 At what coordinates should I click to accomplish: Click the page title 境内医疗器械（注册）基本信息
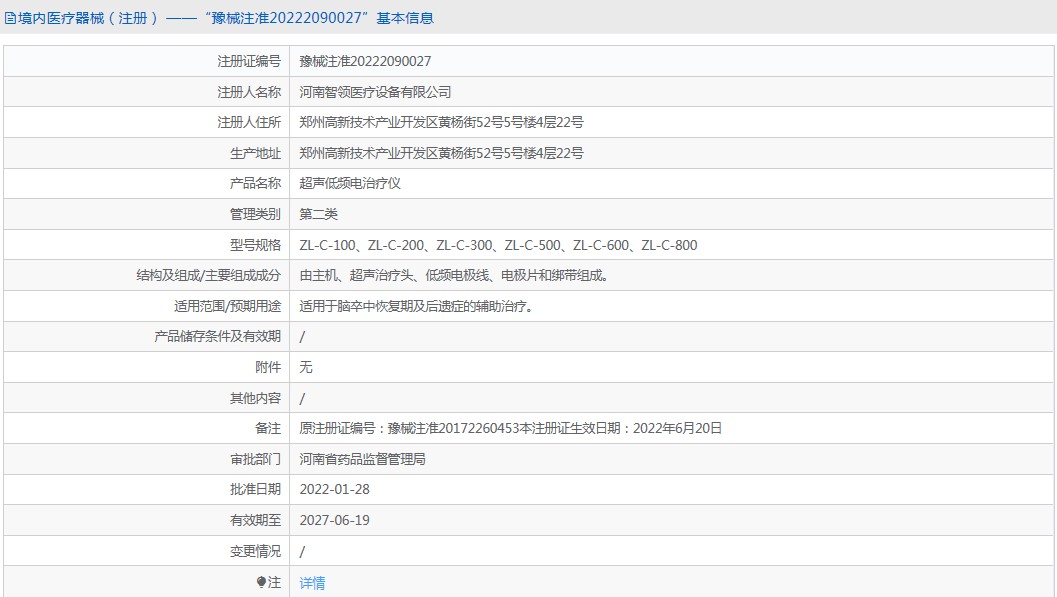(x=225, y=18)
